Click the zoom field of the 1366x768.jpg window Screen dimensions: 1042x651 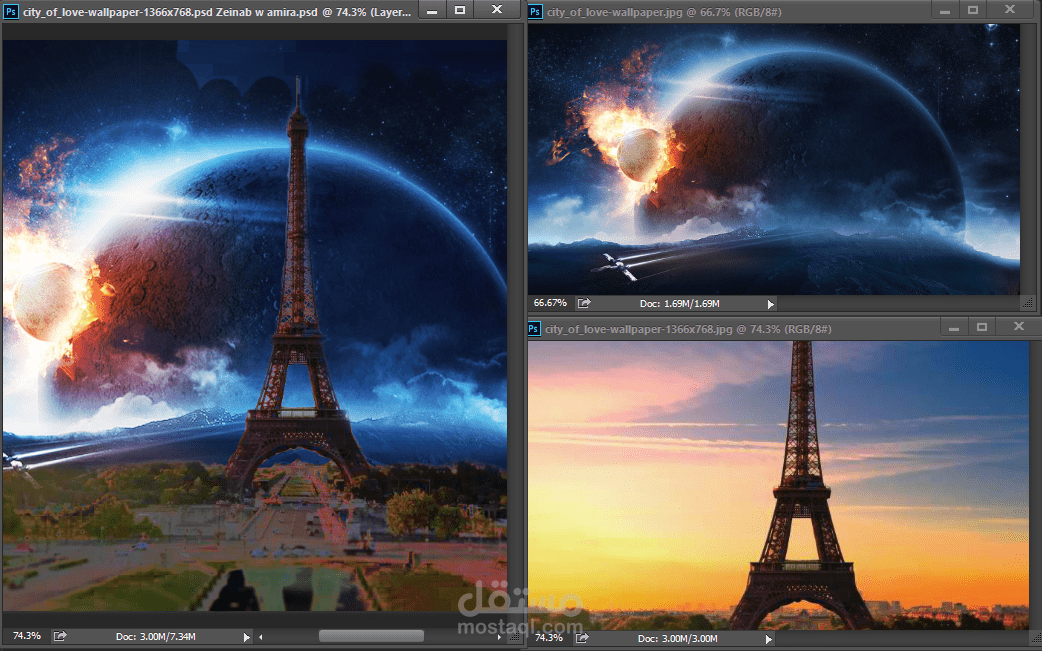(x=549, y=638)
